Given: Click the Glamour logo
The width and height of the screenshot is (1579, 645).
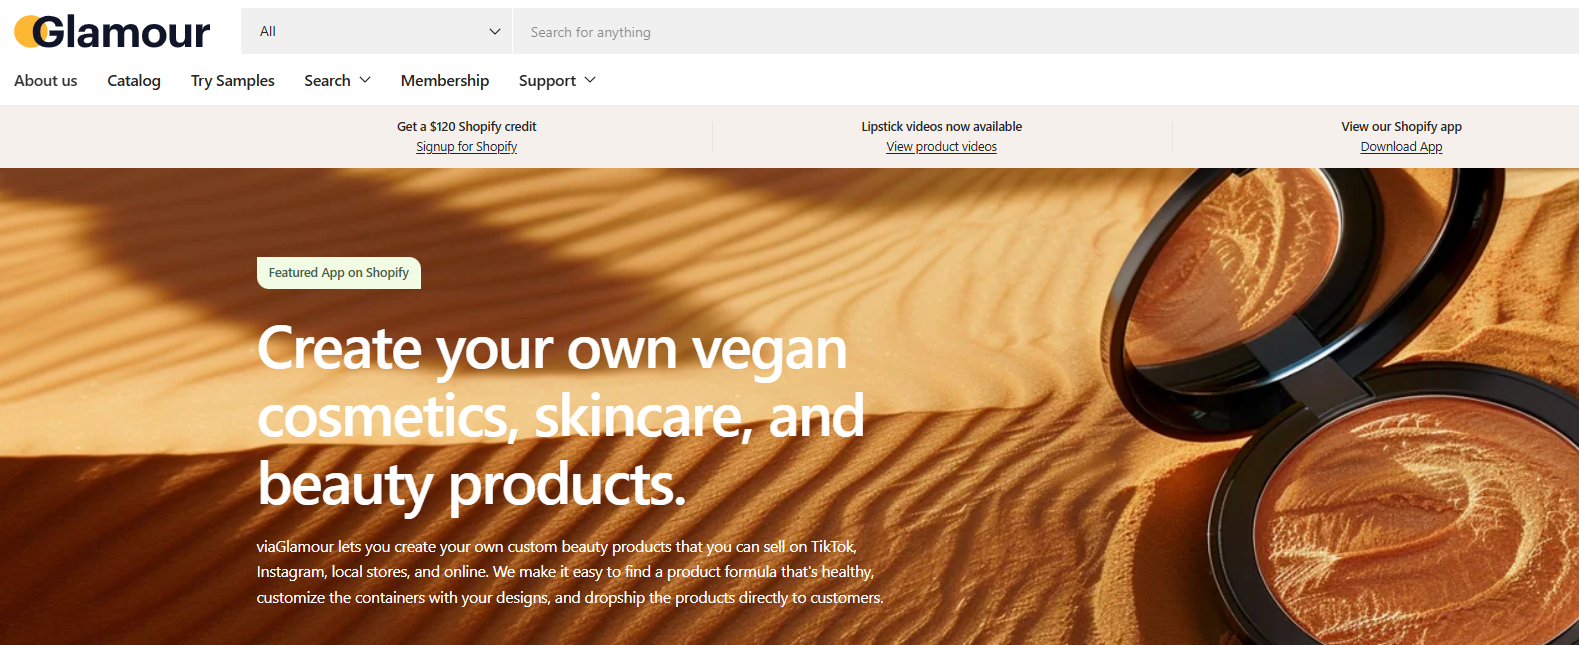Looking at the screenshot, I should point(112,32).
